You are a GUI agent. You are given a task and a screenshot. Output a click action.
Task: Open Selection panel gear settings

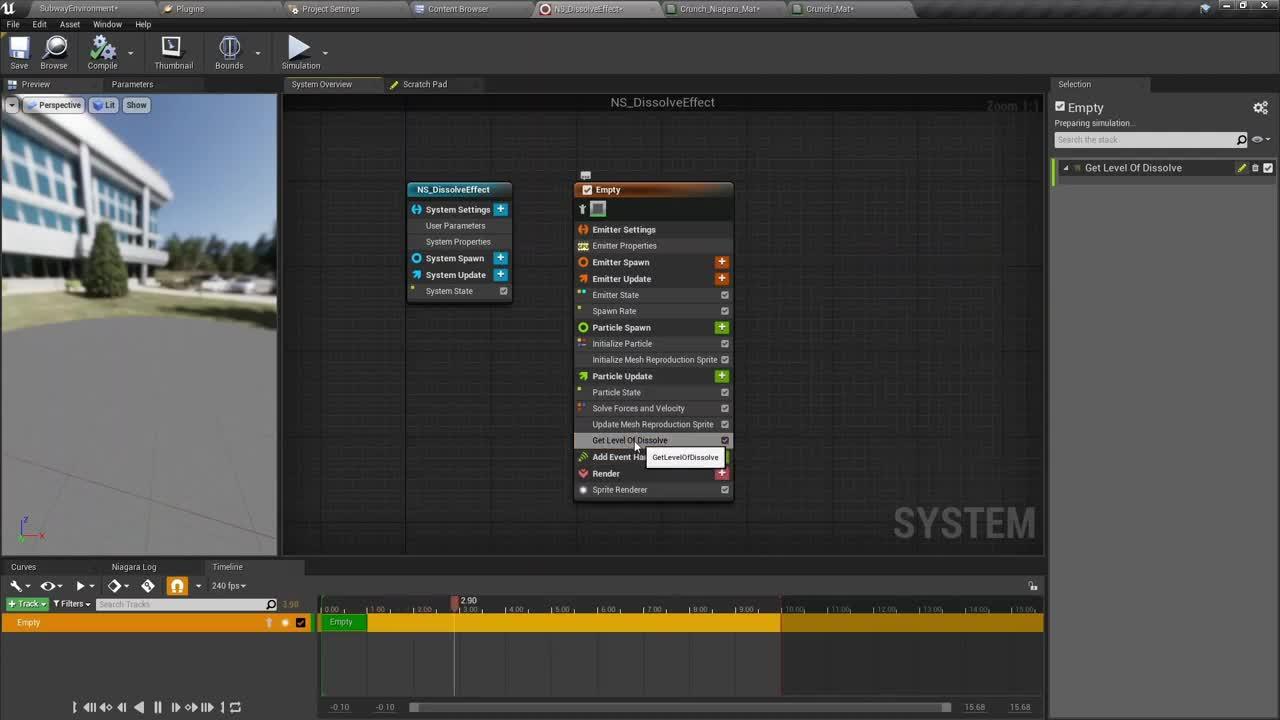tap(1260, 107)
